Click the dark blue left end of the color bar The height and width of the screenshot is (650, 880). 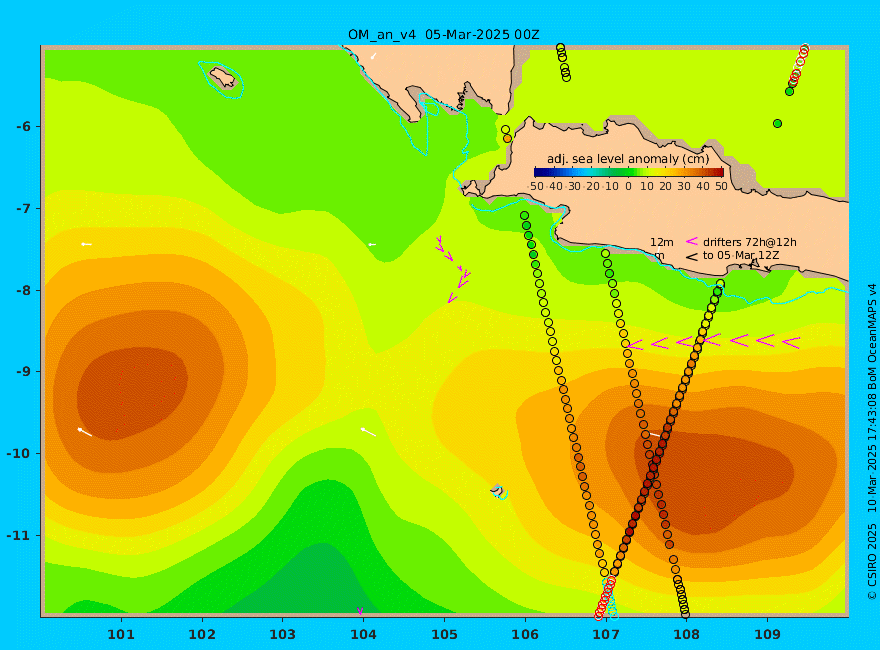(540, 172)
